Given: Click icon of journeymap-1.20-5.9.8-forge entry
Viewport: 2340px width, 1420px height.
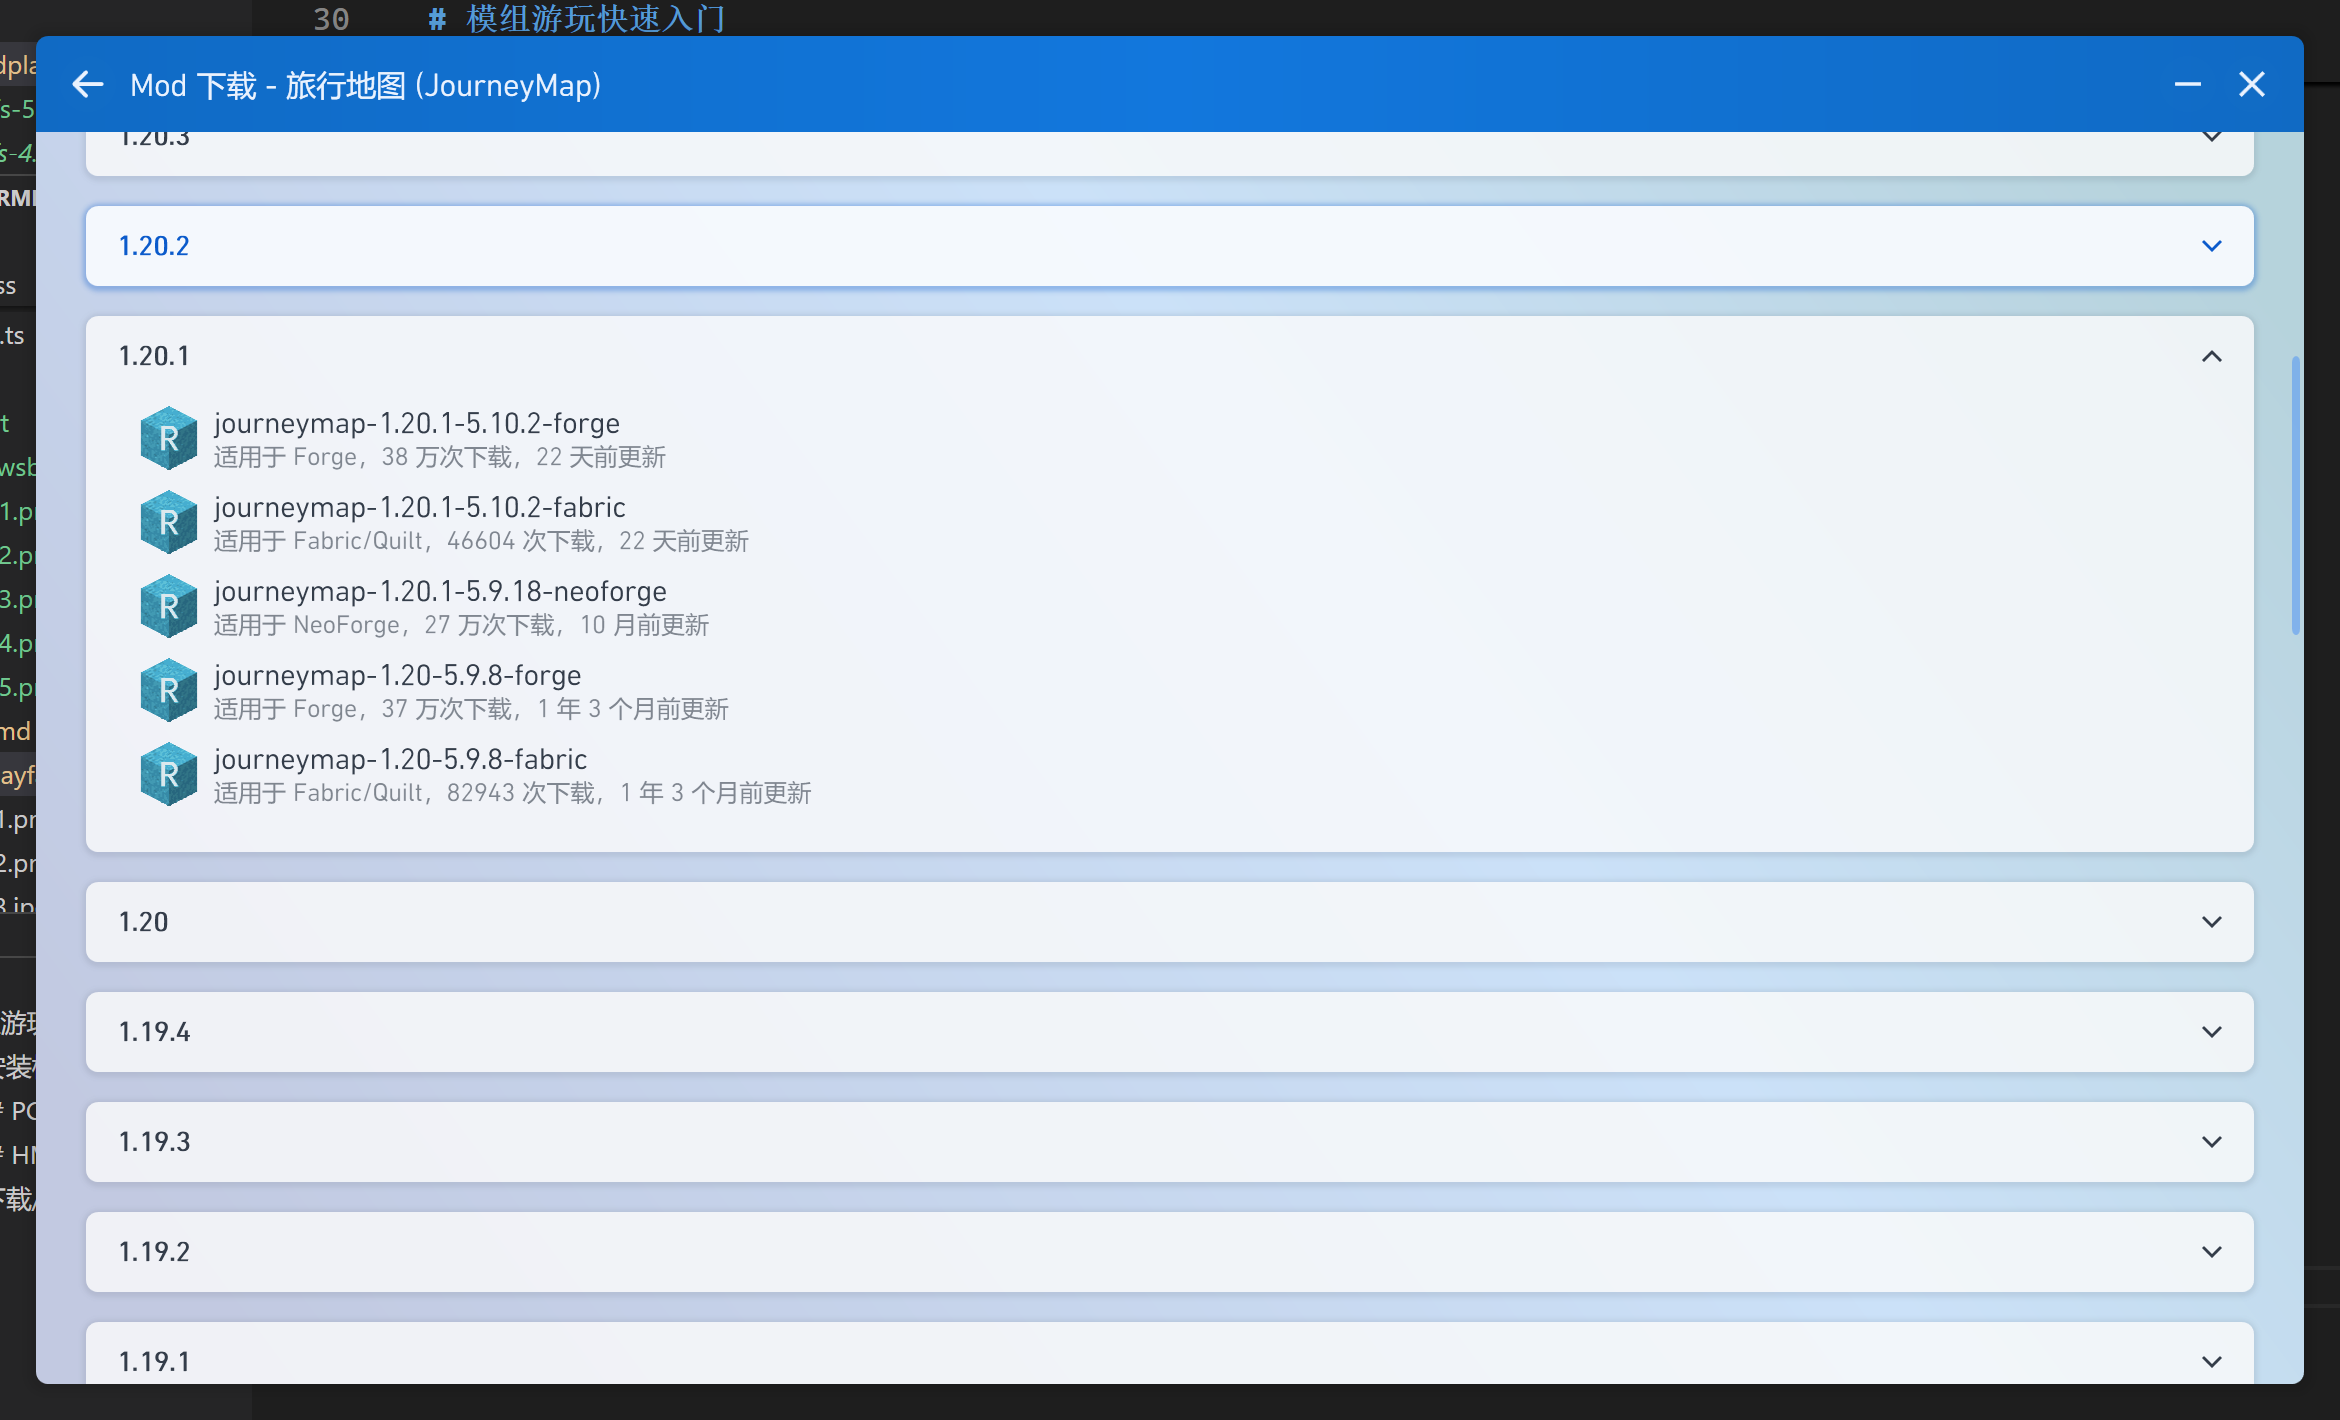Looking at the screenshot, I should coord(168,690).
